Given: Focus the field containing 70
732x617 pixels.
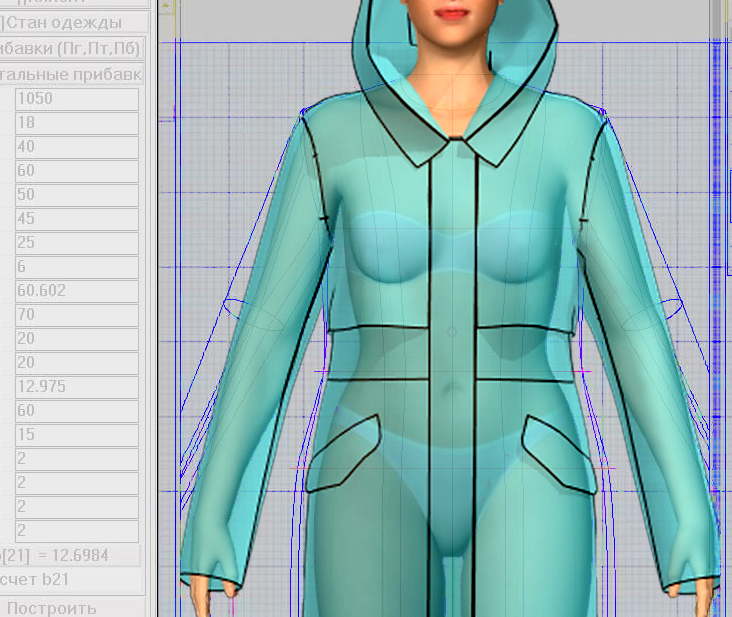Looking at the screenshot, I should [x=77, y=315].
